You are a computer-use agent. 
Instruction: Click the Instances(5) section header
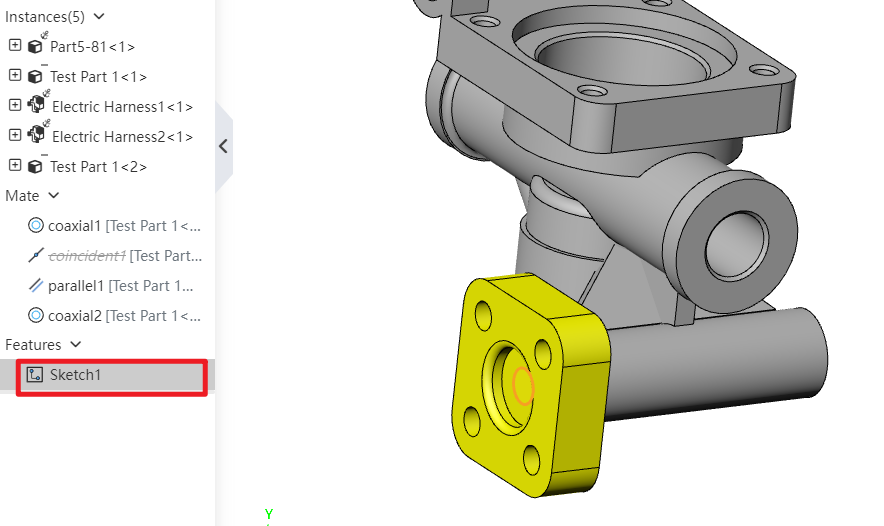pyautogui.click(x=45, y=17)
